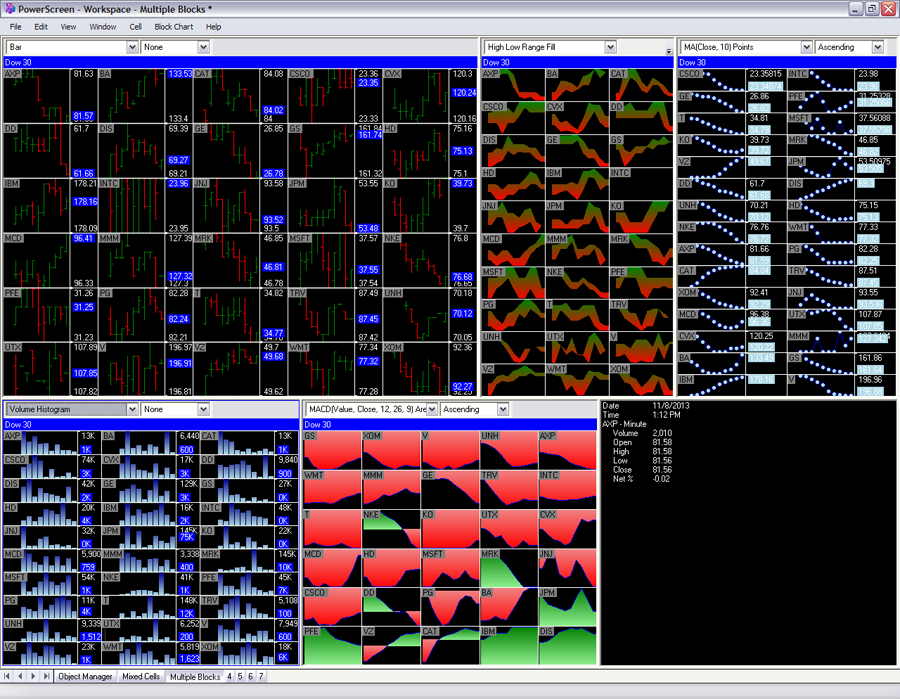Open the Volume Histogram dropdown
Screen dimensions: 900x699
132,409
